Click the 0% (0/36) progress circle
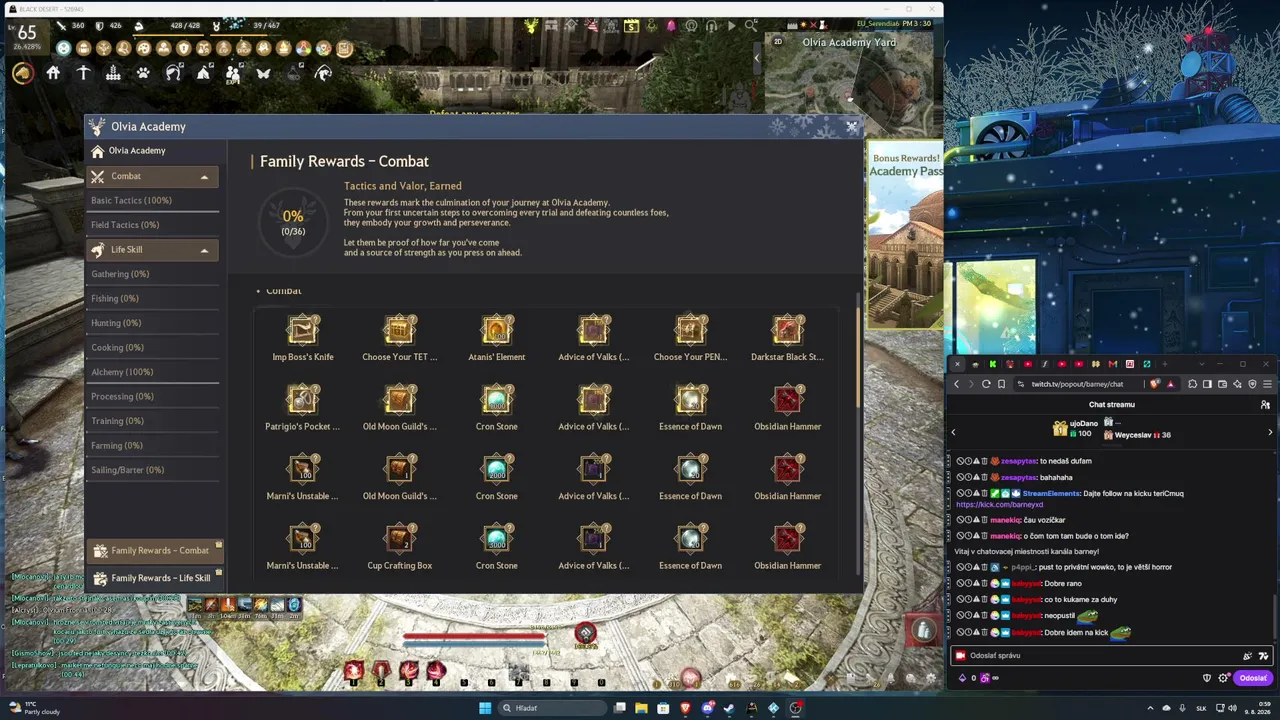 pos(293,222)
